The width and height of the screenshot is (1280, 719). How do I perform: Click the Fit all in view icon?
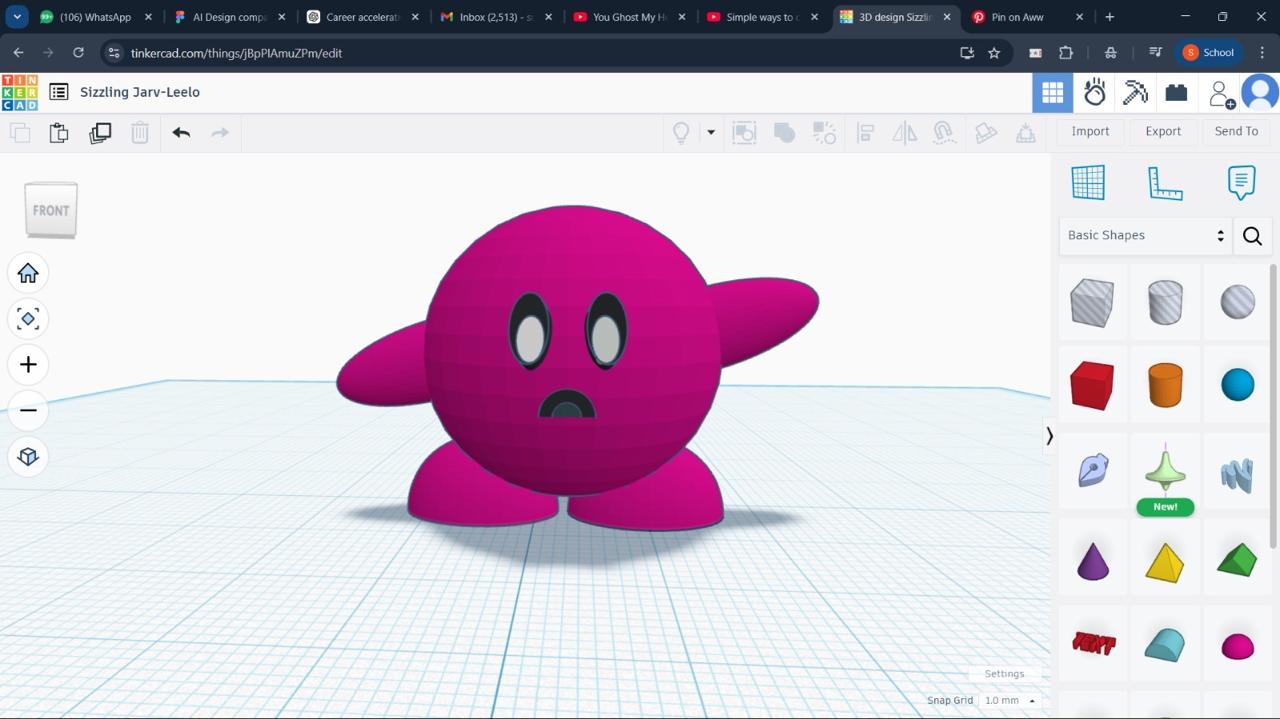(x=28, y=319)
